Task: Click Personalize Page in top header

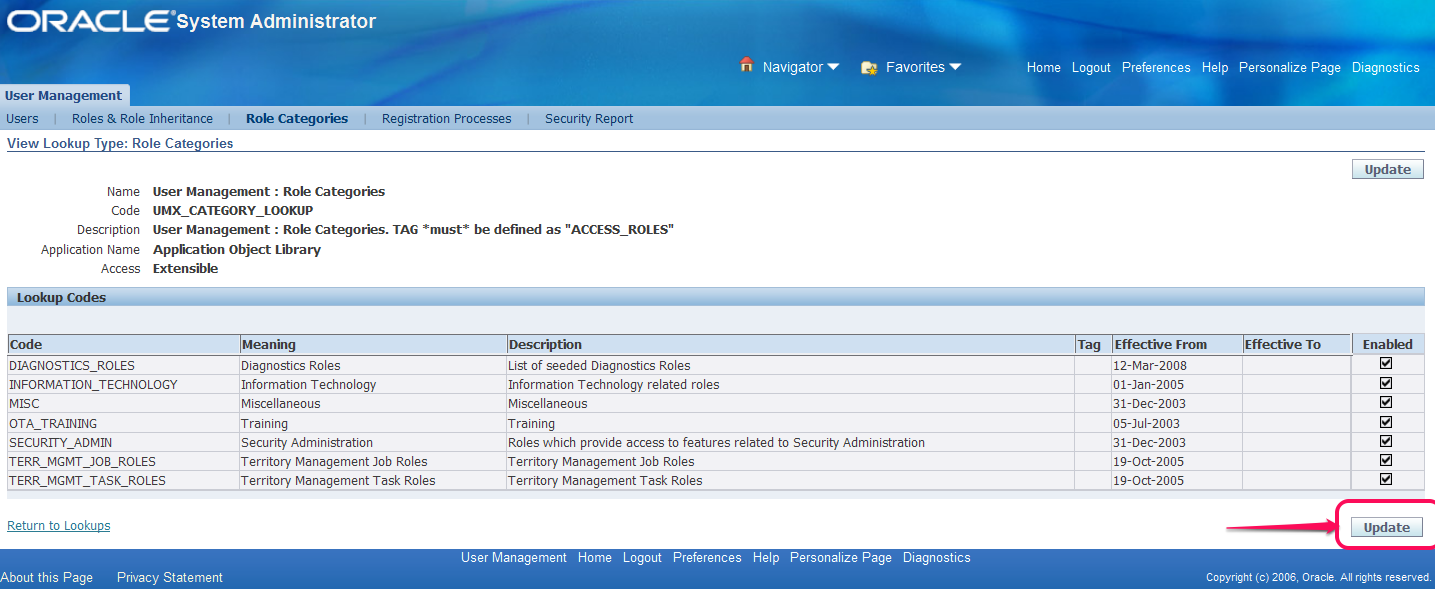Action: [1290, 68]
